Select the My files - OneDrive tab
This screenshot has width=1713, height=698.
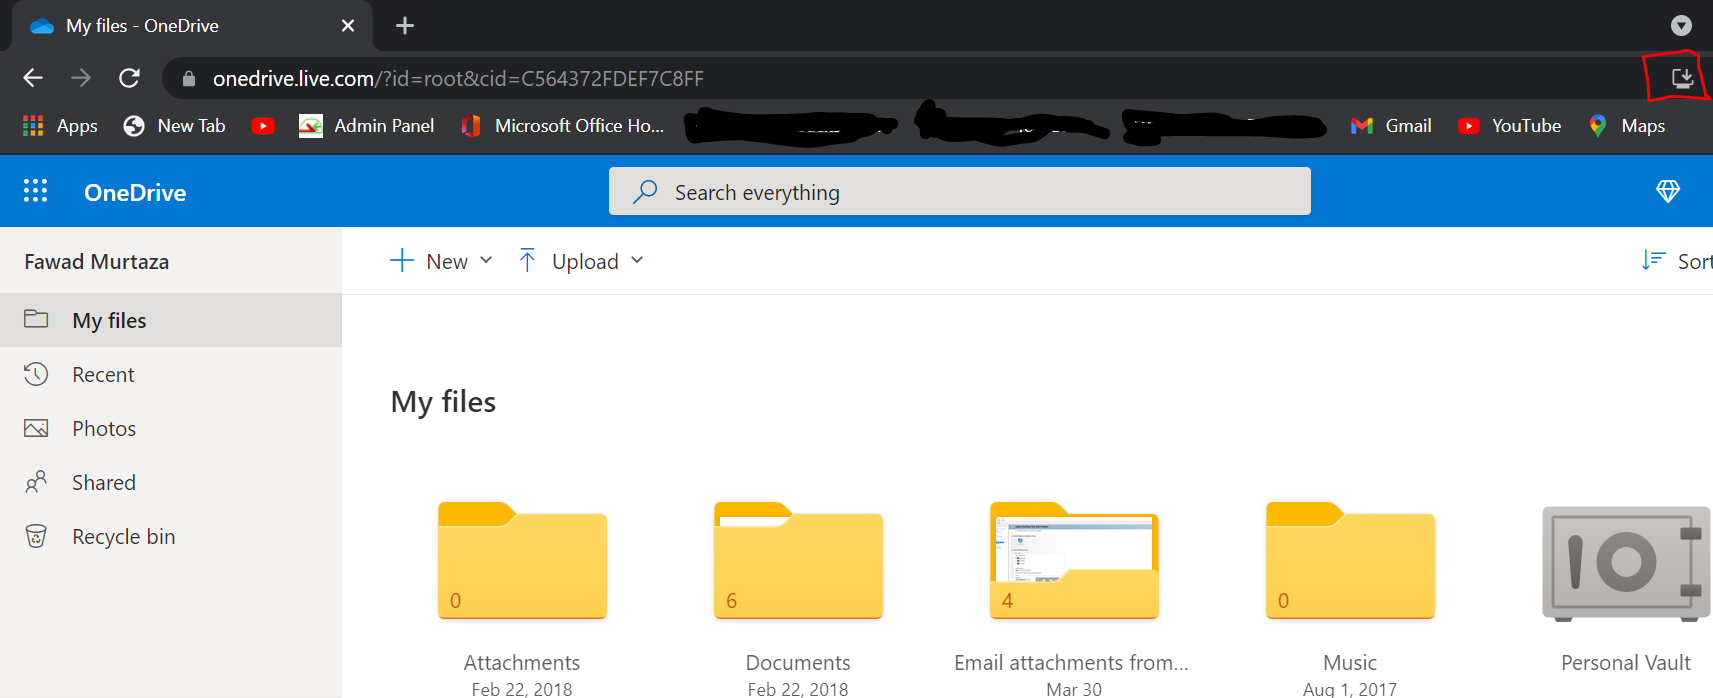(192, 25)
